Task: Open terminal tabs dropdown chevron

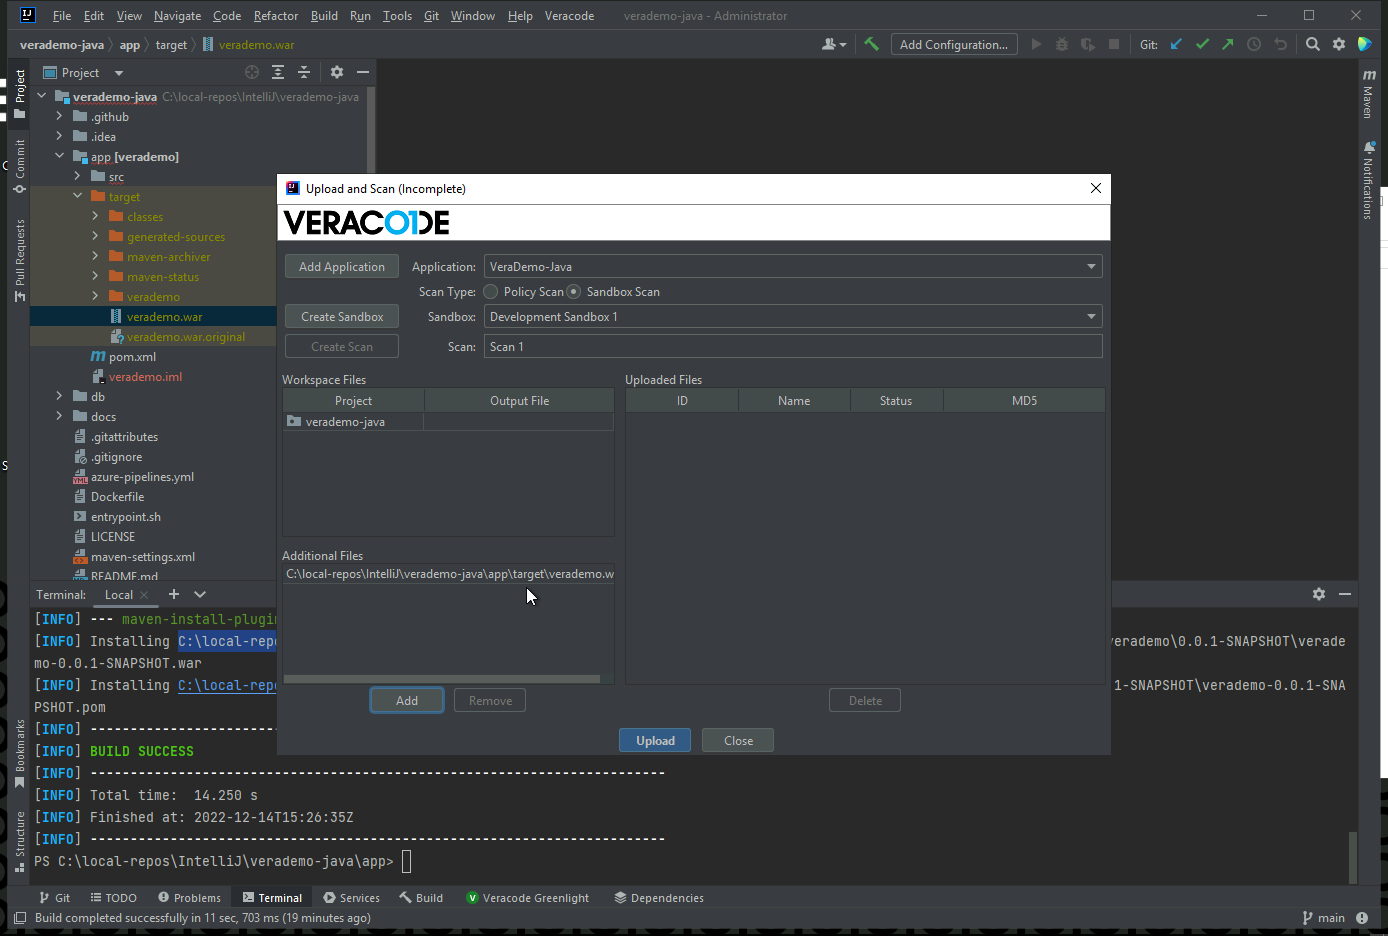Action: click(200, 594)
